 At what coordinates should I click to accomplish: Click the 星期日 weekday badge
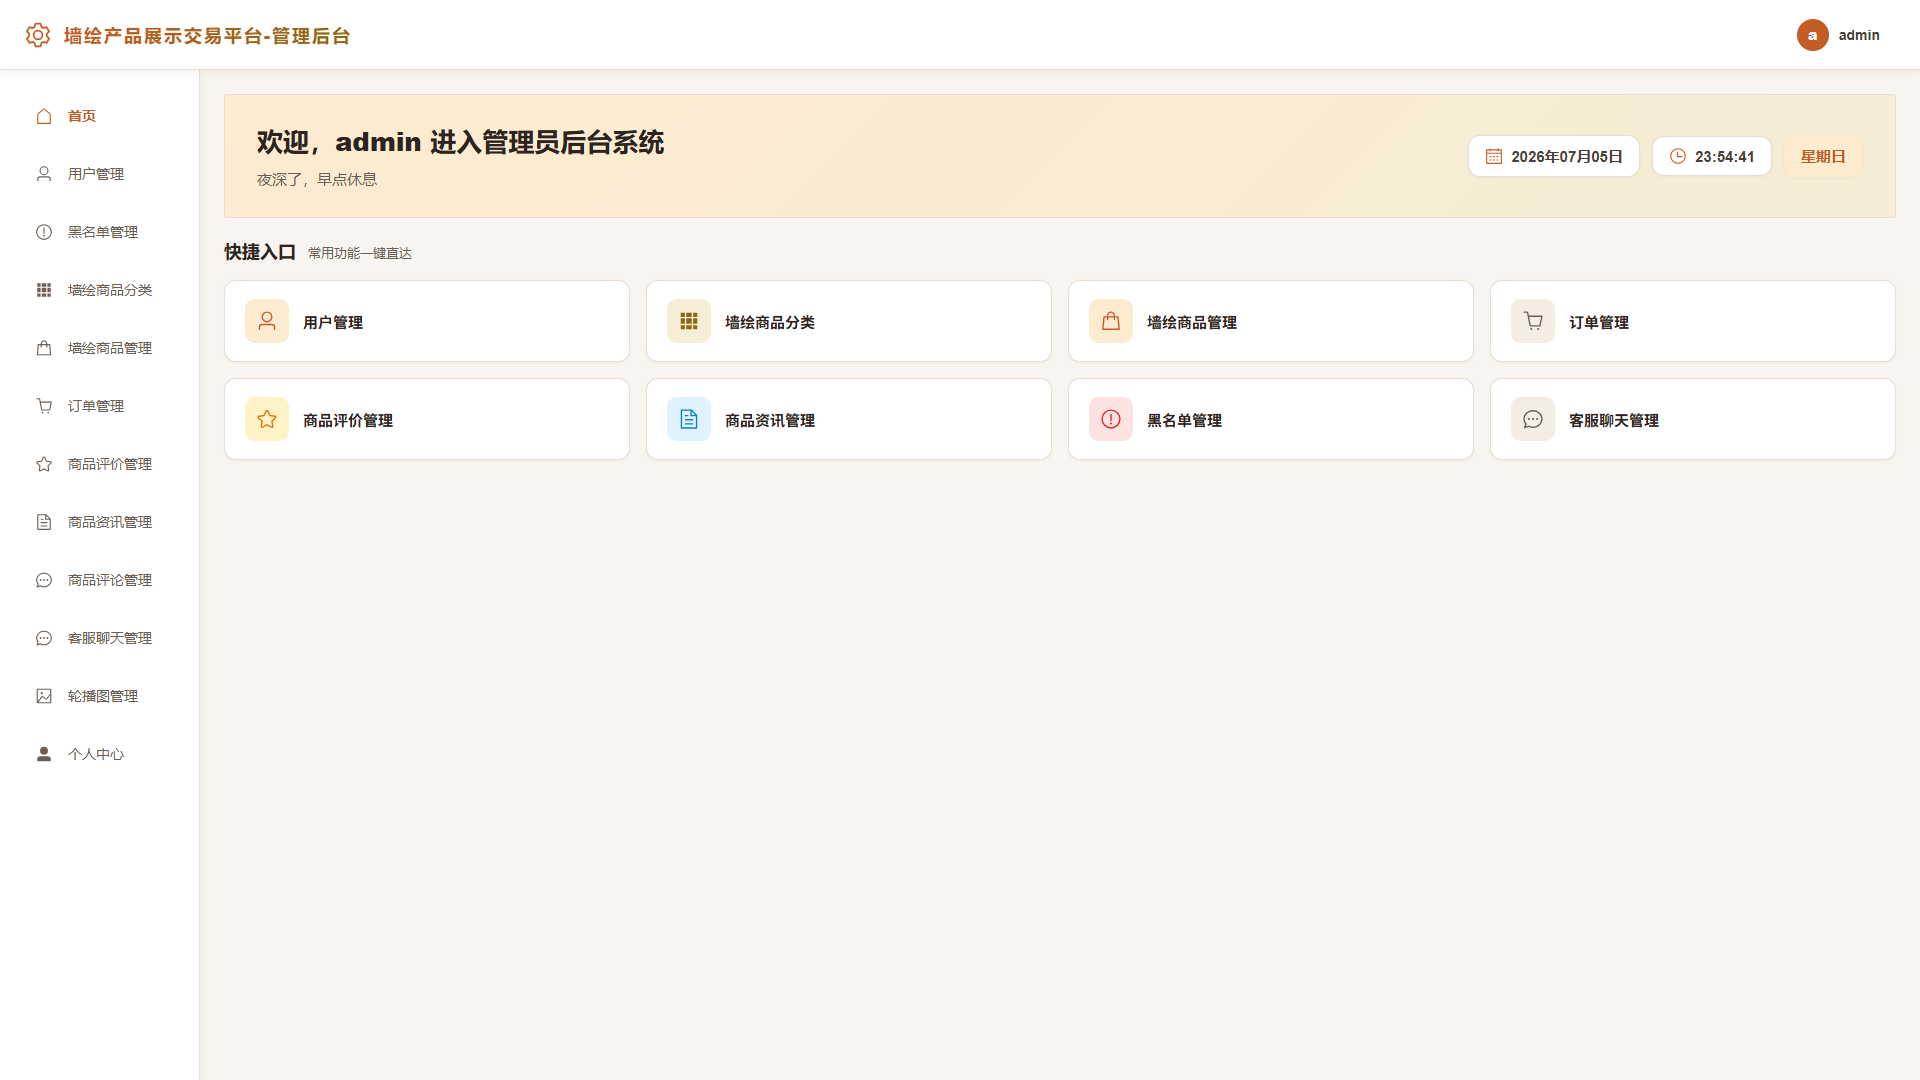[1823, 156]
